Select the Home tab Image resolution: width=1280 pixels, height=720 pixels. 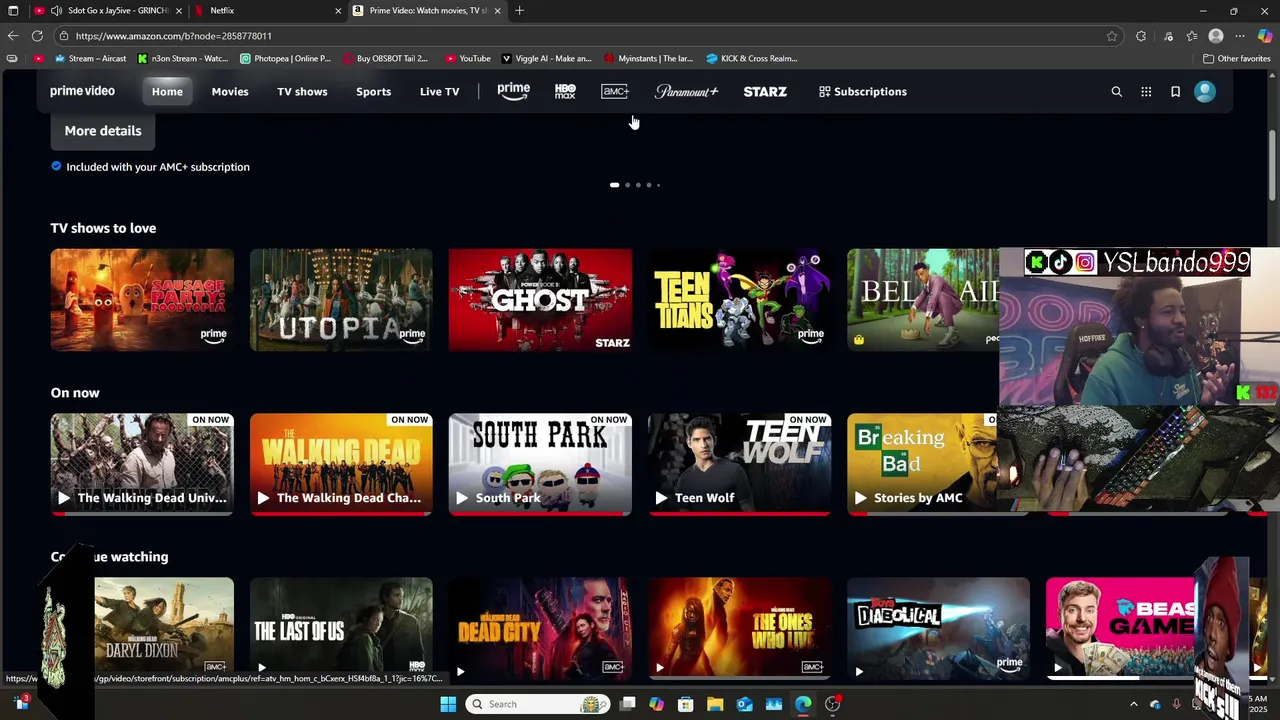[167, 91]
